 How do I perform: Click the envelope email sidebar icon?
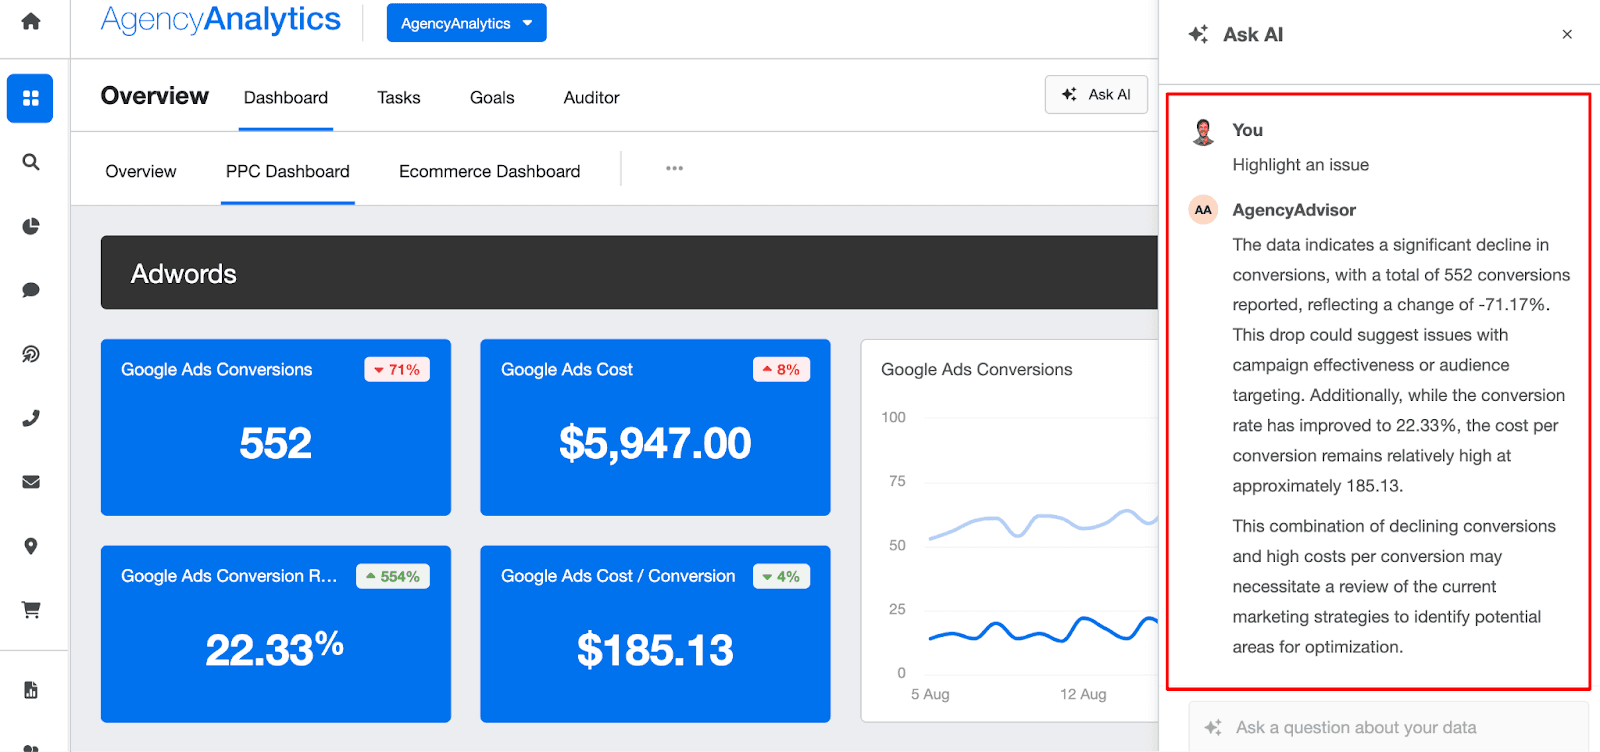coord(31,482)
